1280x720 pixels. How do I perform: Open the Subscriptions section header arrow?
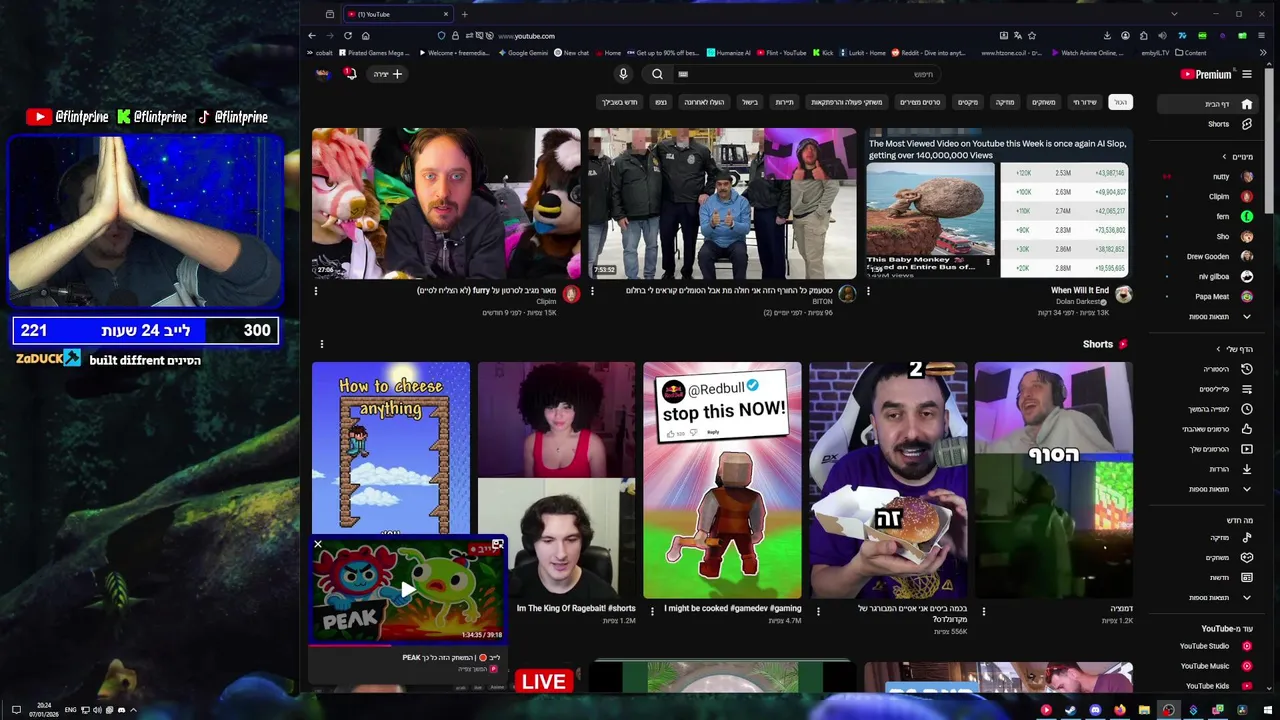(1224, 157)
